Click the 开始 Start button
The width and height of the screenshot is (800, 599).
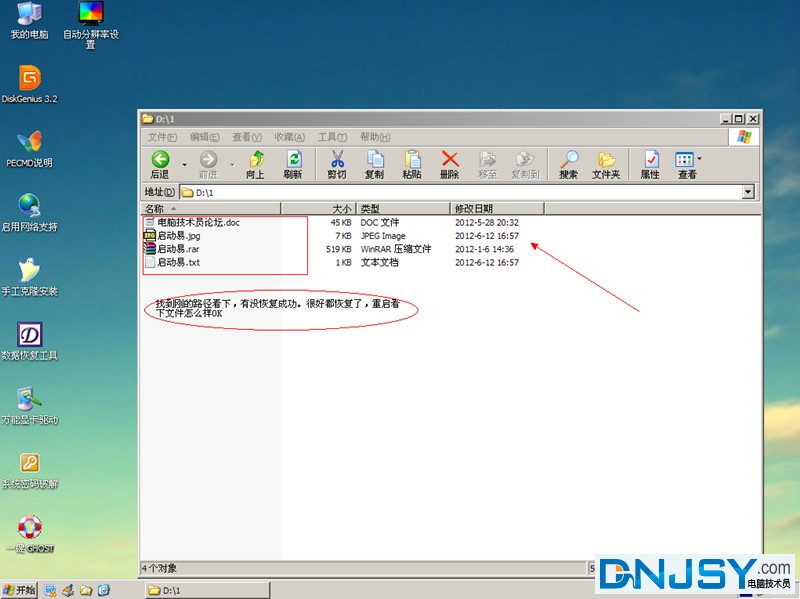click(20, 590)
